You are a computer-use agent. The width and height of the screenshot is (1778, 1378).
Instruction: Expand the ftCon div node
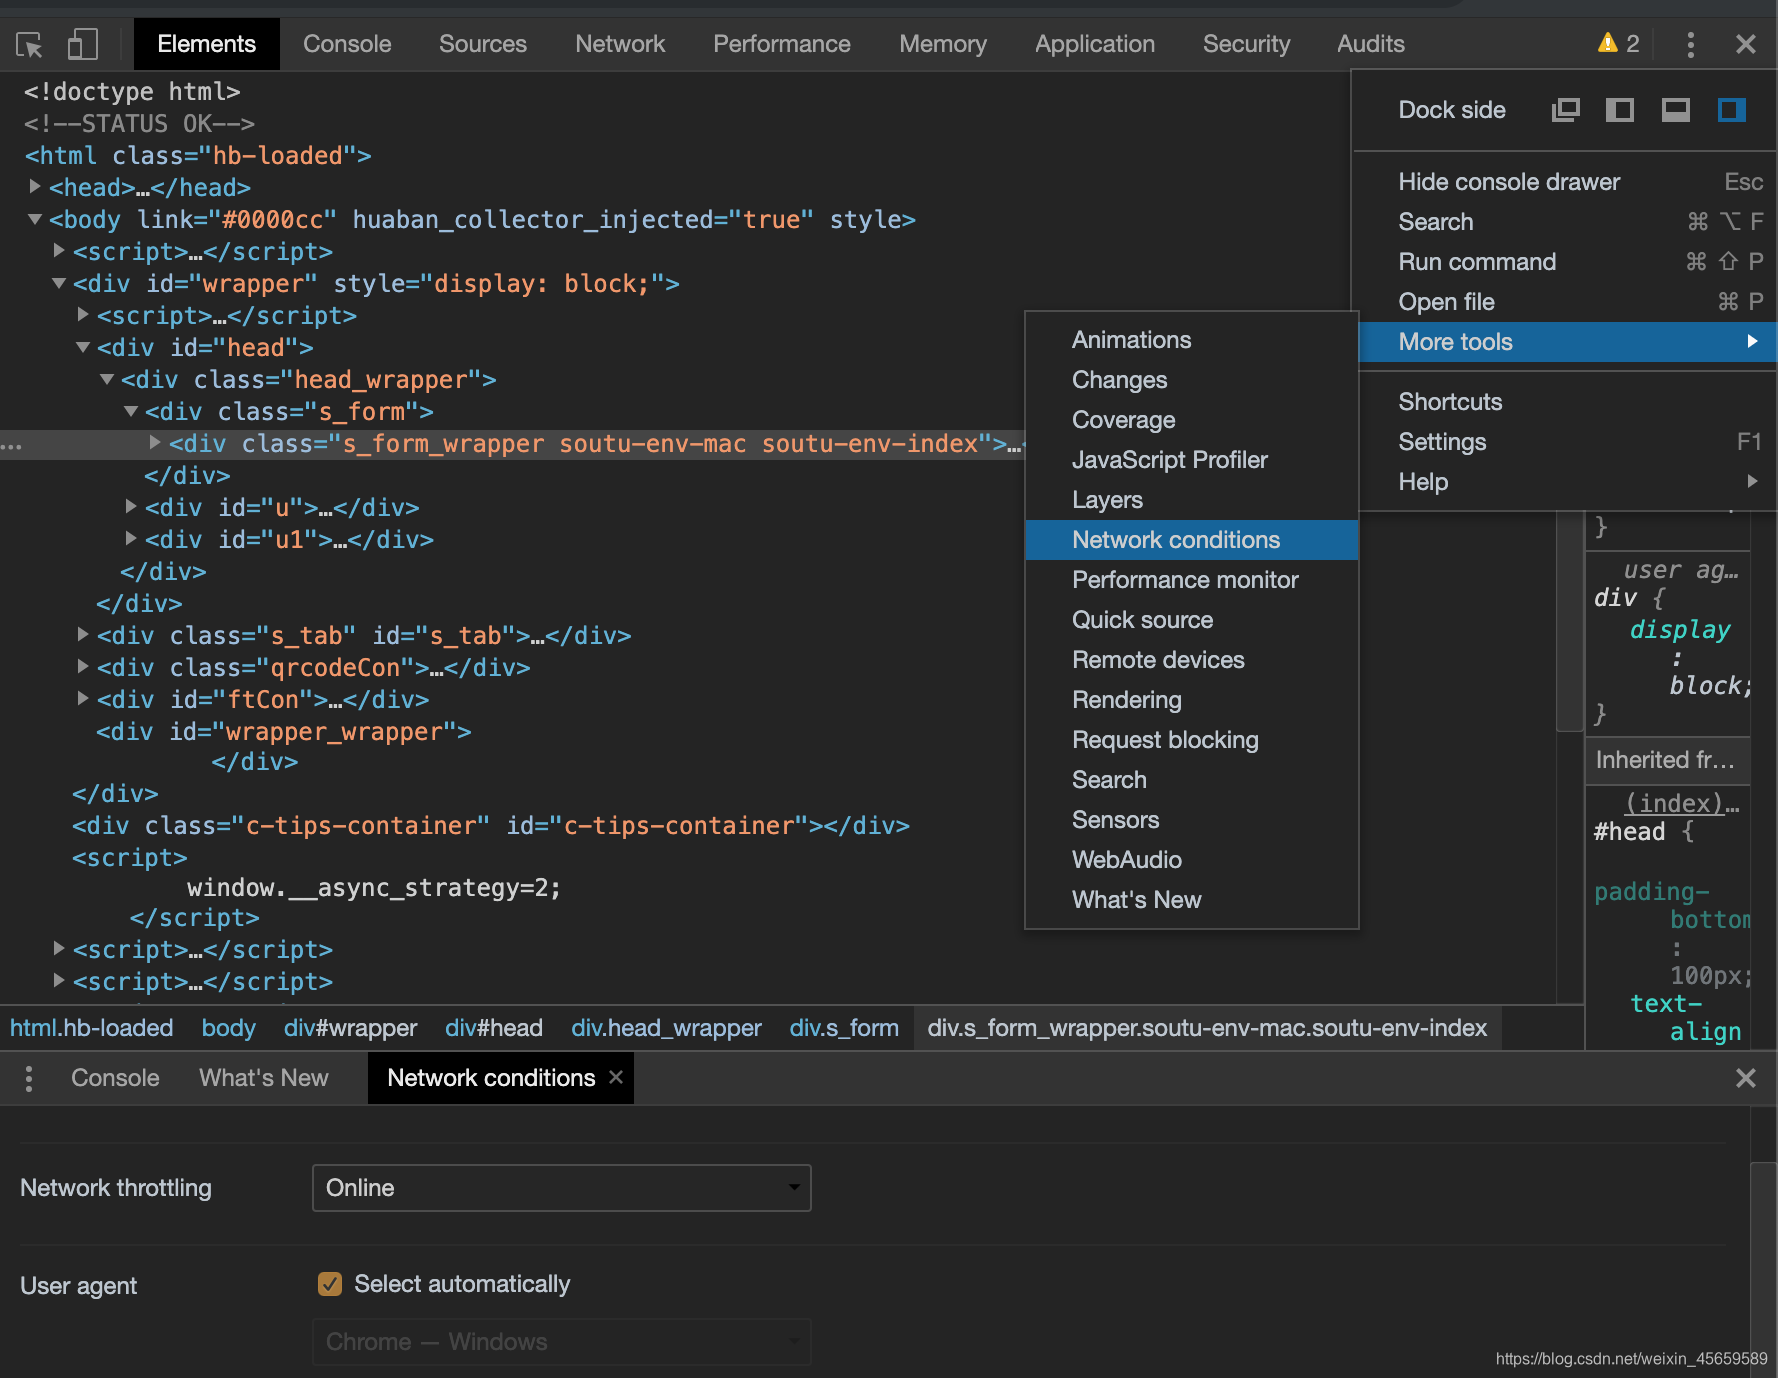(x=83, y=699)
